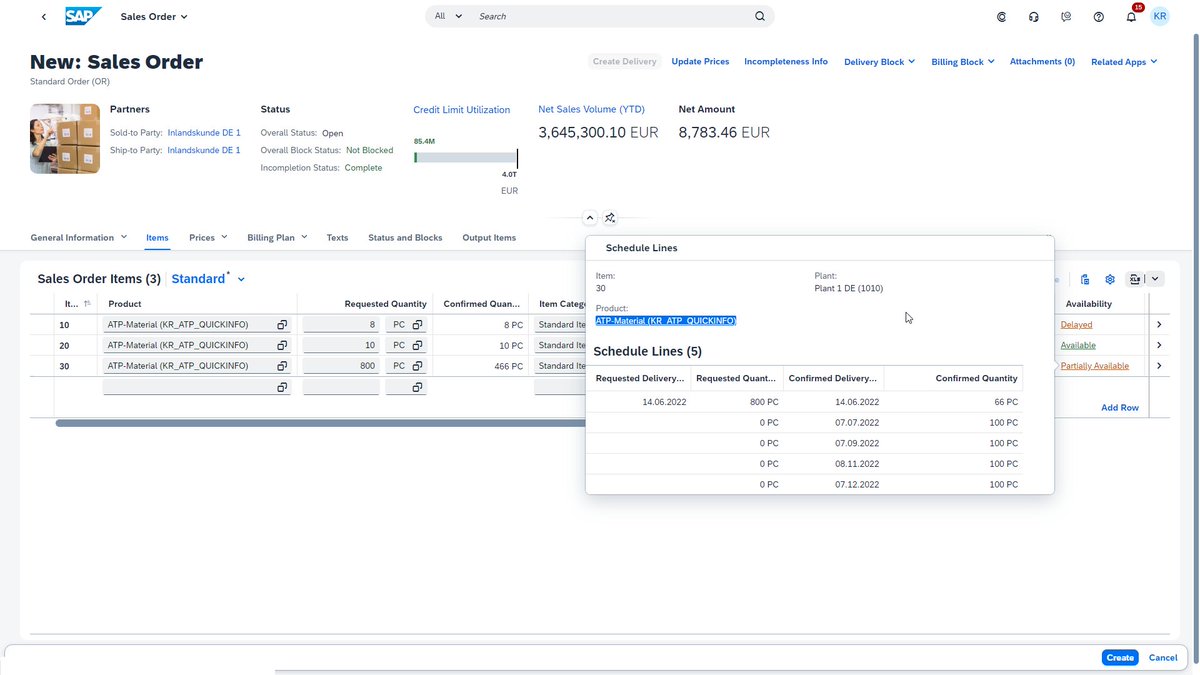Click the requested quantity field showing 800
Image resolution: width=1200 pixels, height=675 pixels.
[x=341, y=366]
